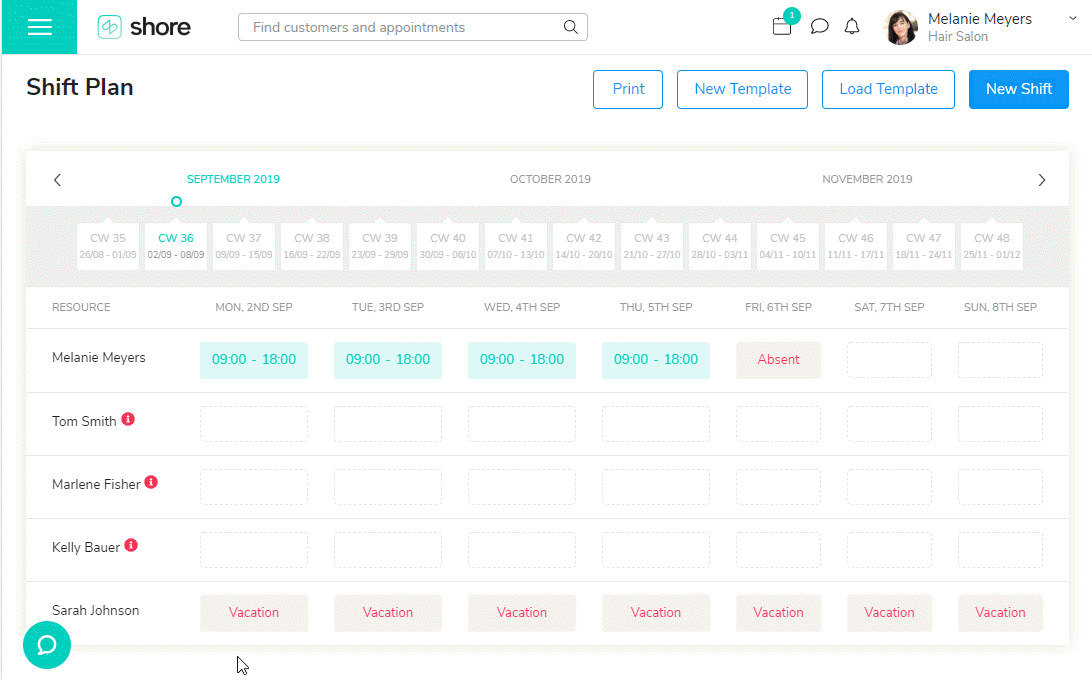The height and width of the screenshot is (680, 1092).
Task: Click the current week timeline marker circle
Action: pyautogui.click(x=176, y=202)
